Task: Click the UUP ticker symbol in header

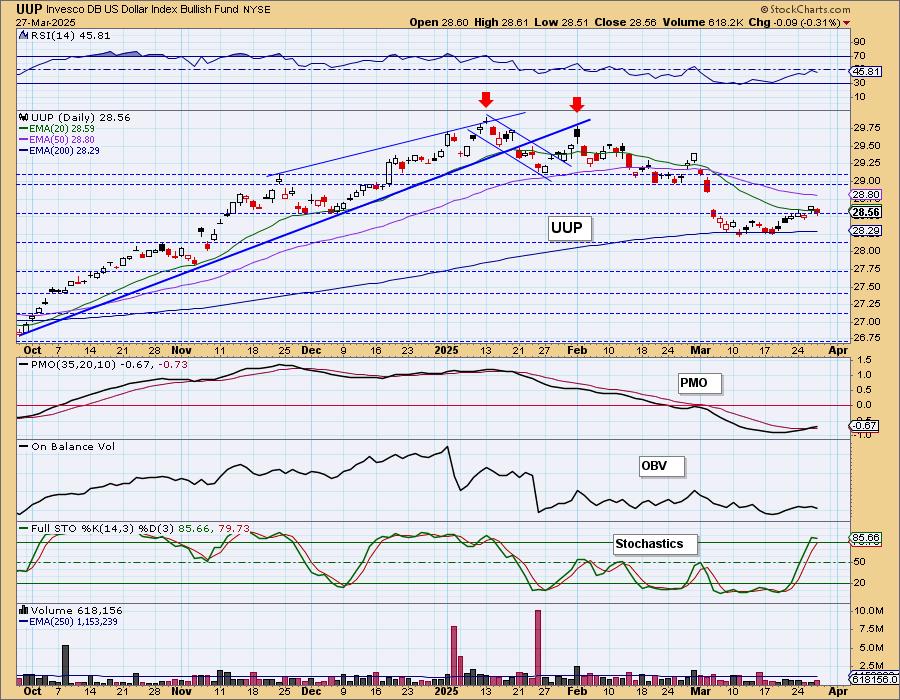Action: (x=28, y=9)
